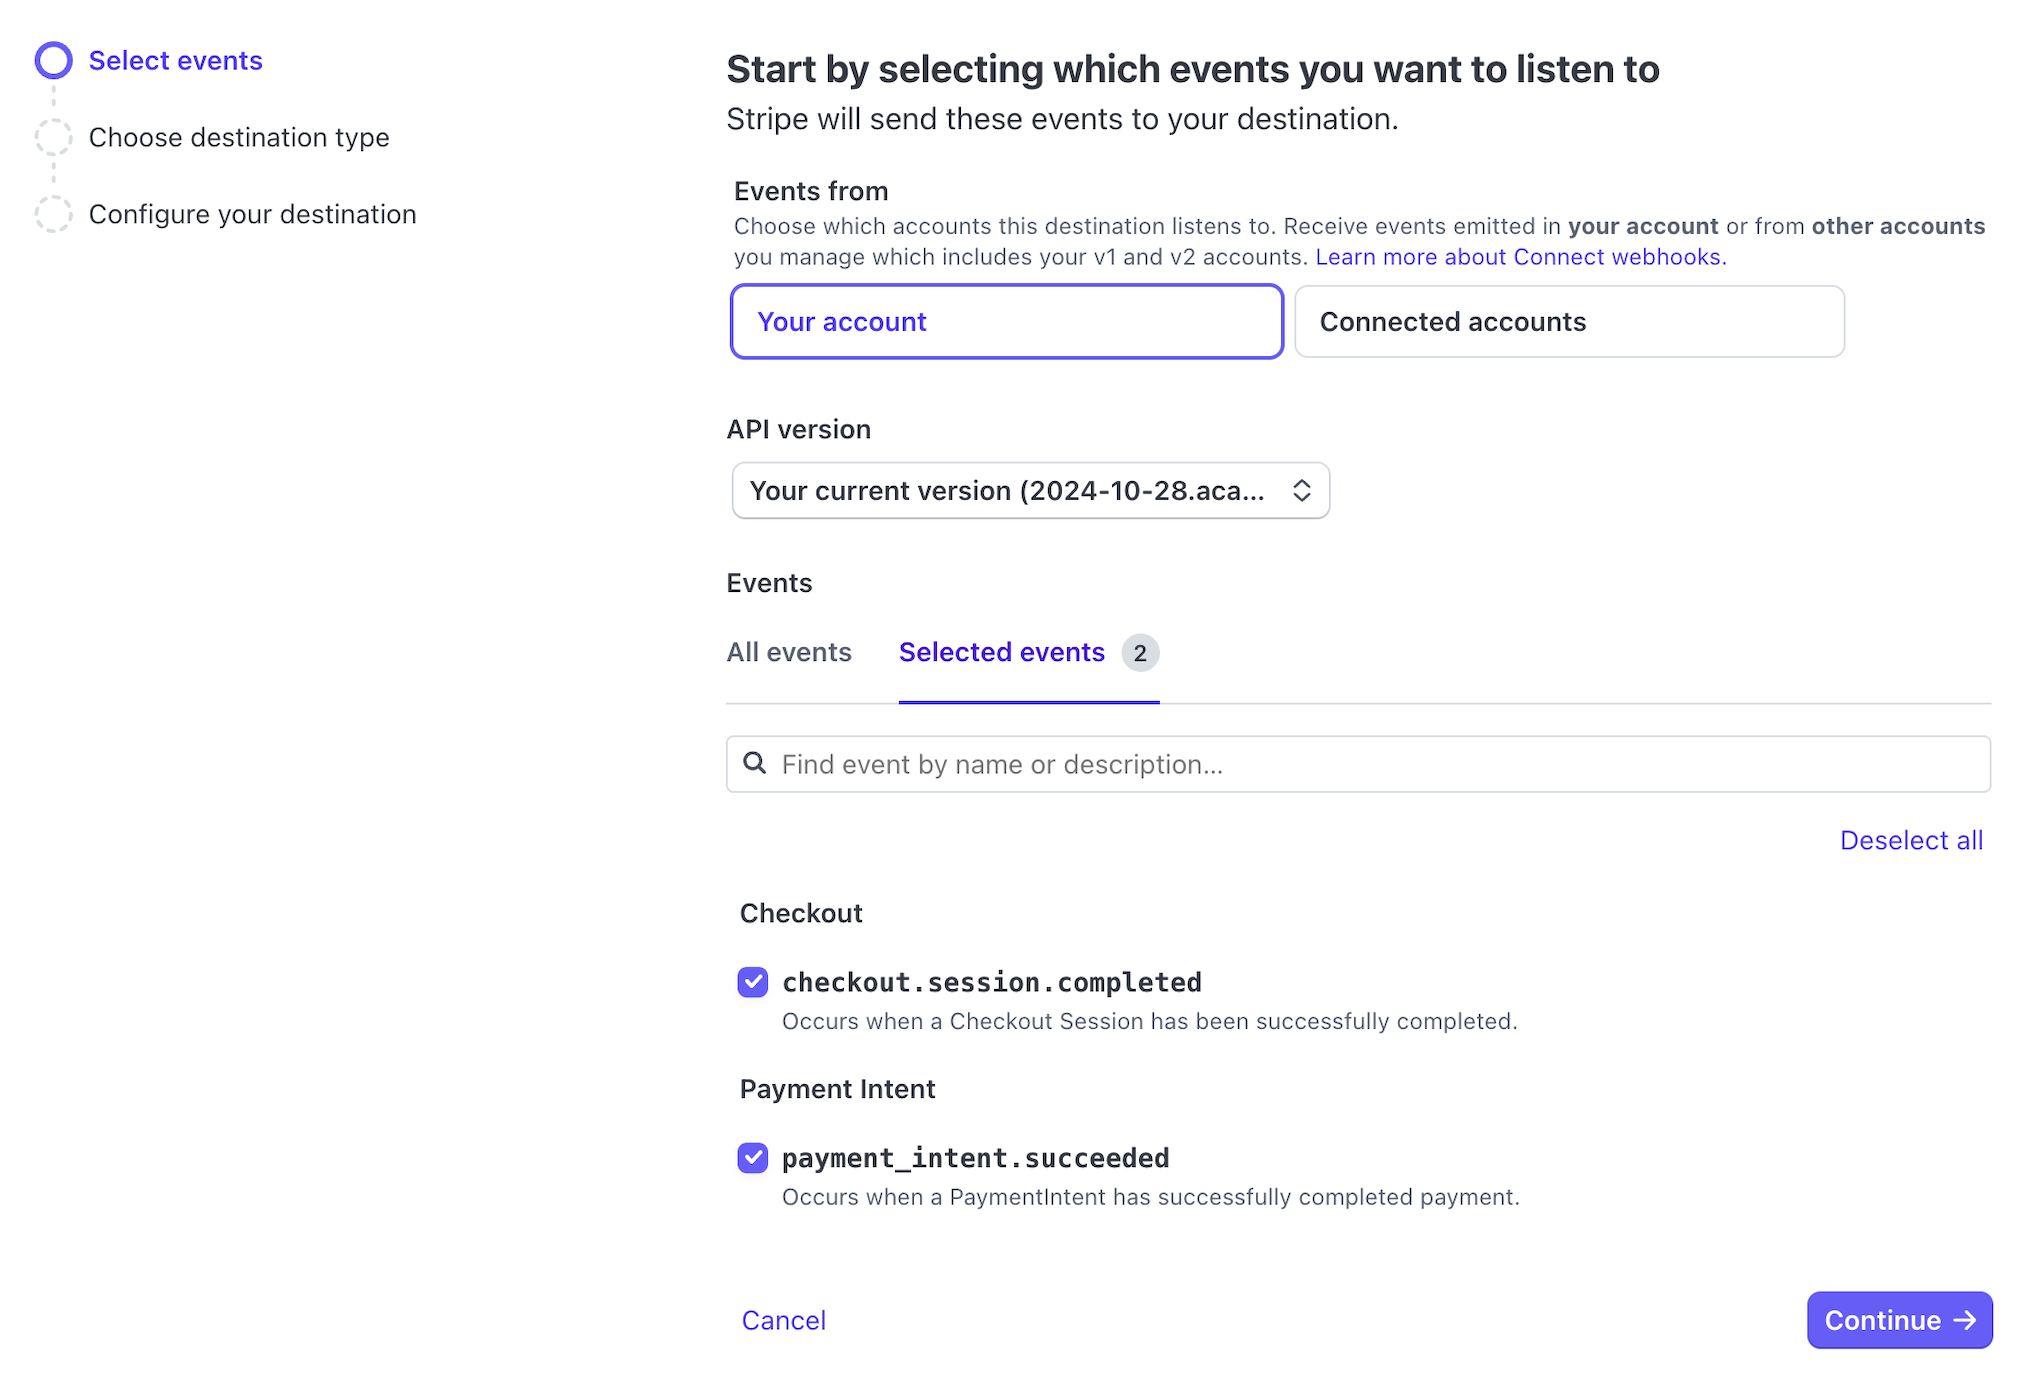The height and width of the screenshot is (1382, 2026).
Task: Switch to the All events tab
Action: point(788,653)
